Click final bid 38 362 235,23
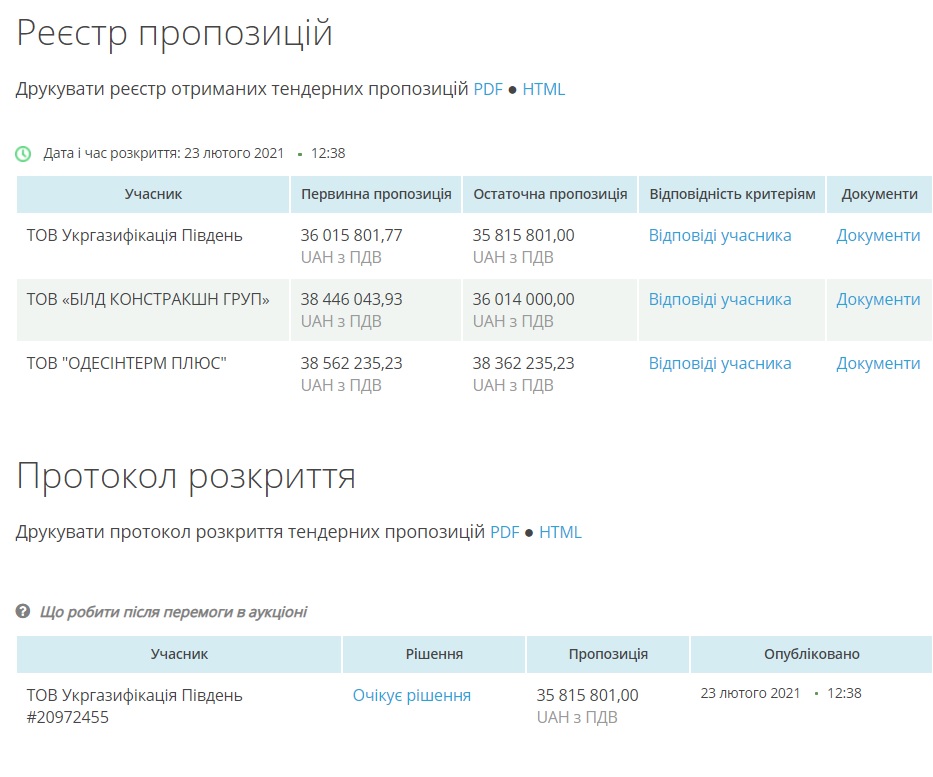Image resolution: width=933 pixels, height=777 pixels. click(x=524, y=364)
